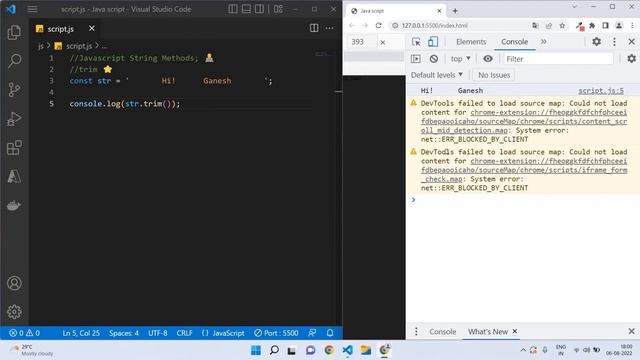Viewport: 640px width, 360px height.
Task: Click the js breadcrumb folder
Action: tap(41, 46)
